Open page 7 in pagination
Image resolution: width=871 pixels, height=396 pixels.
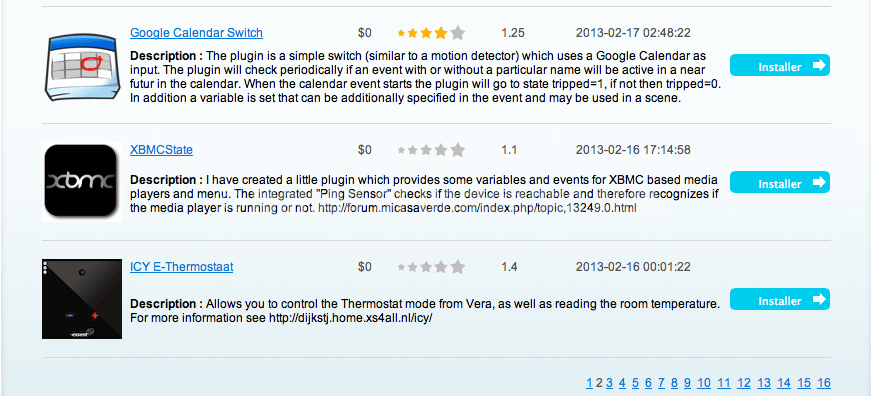pos(662,383)
